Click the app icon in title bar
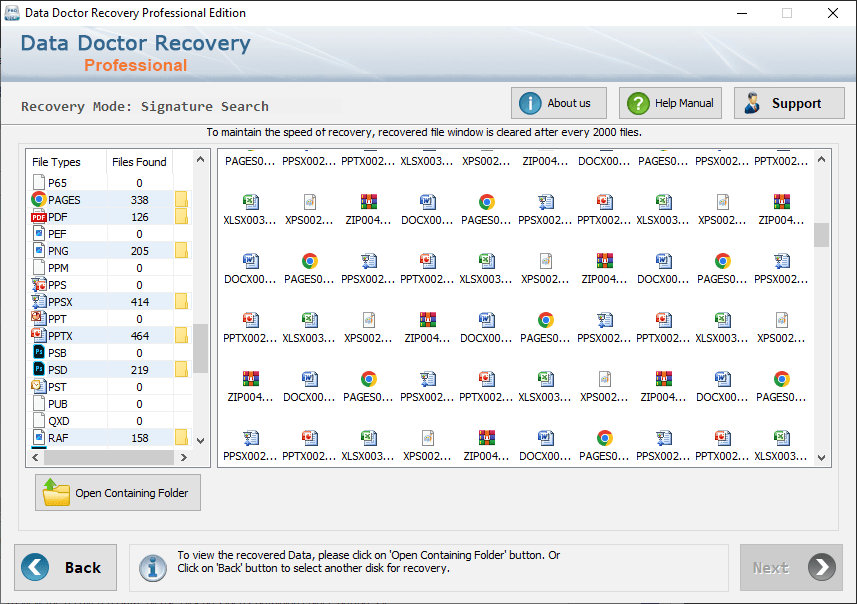 (x=11, y=13)
